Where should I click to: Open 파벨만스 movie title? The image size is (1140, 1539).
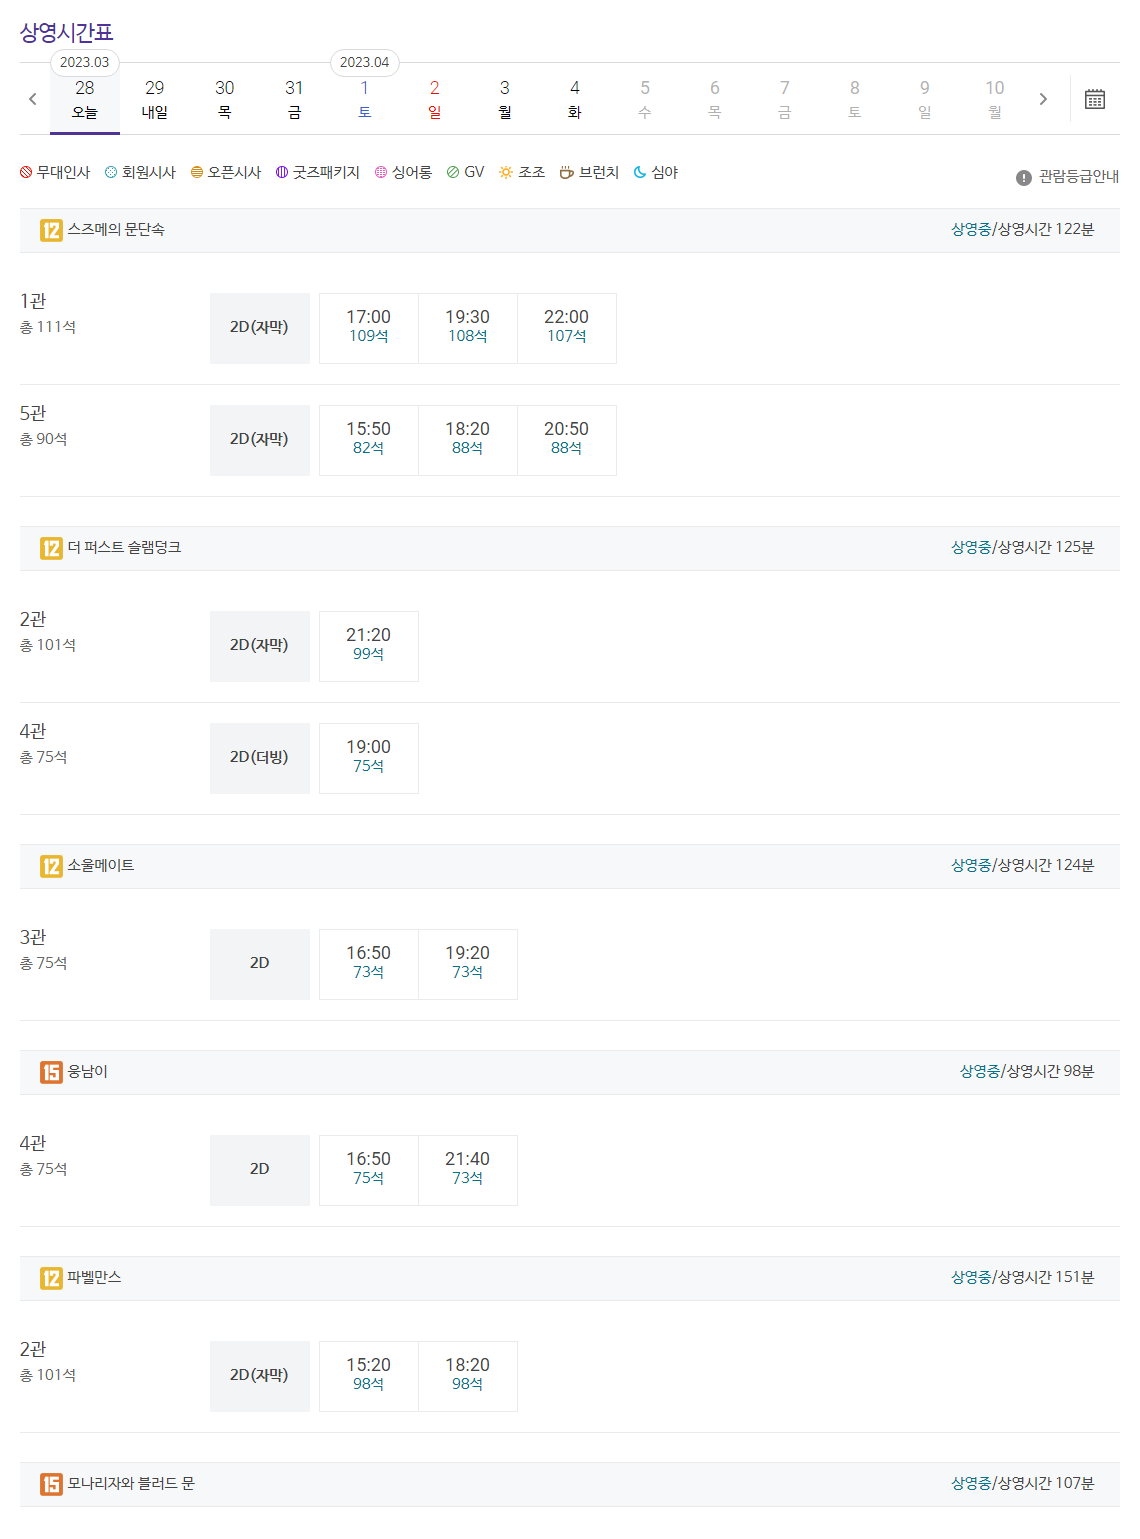tap(94, 1278)
